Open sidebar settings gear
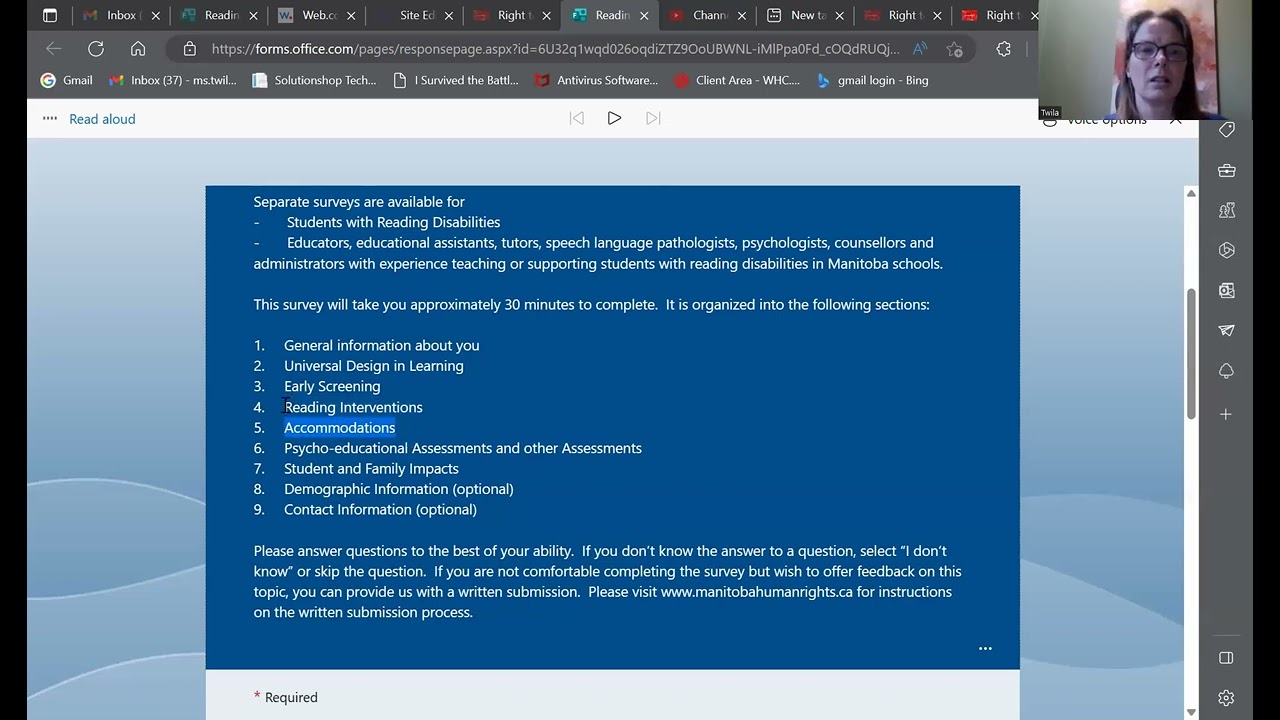 tap(1226, 698)
